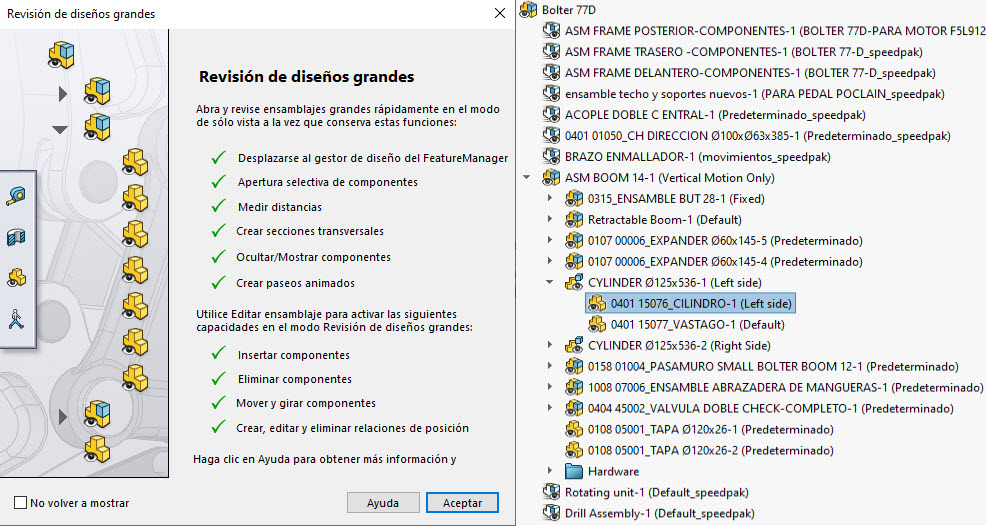Click the Retractable Boom-1 assembly icon

(574, 220)
